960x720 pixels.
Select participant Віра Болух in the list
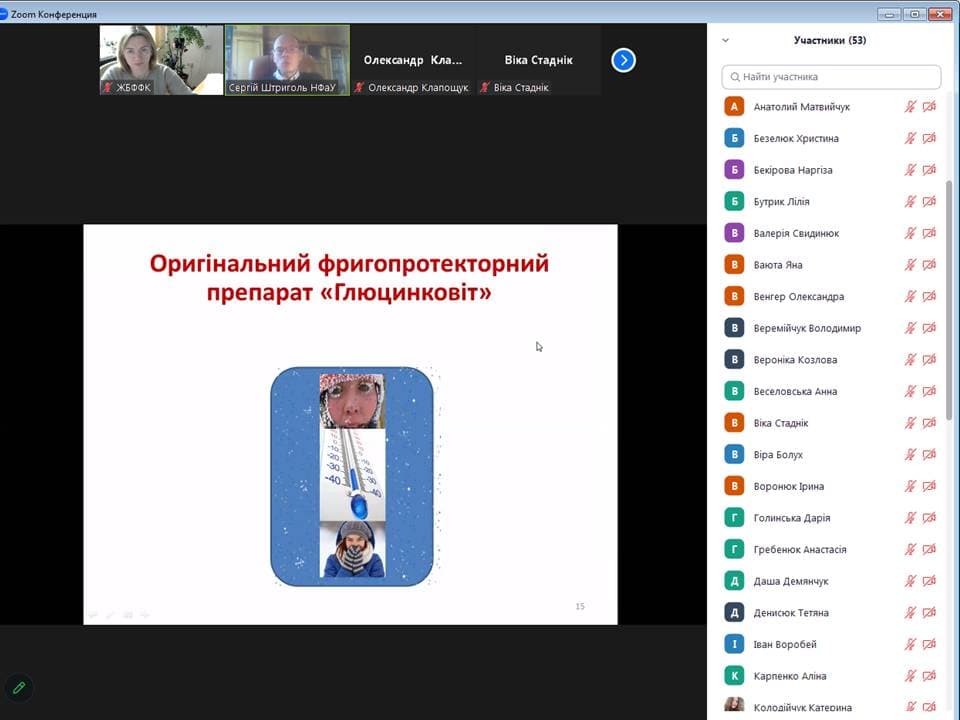coord(830,454)
